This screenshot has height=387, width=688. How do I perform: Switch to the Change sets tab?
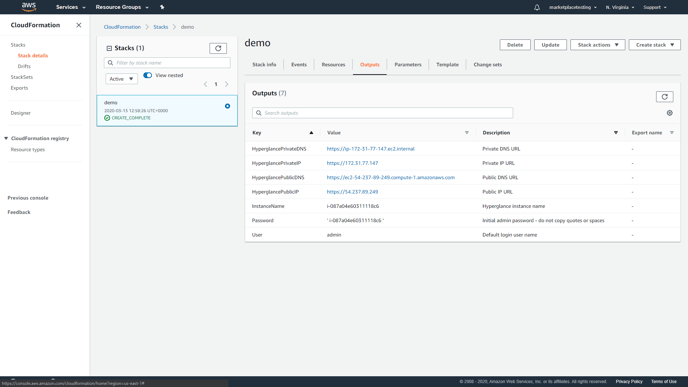point(487,64)
